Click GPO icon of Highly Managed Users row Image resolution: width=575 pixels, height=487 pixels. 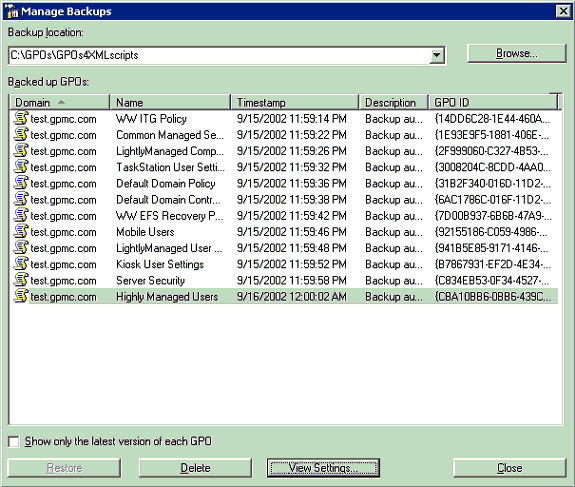[x=21, y=296]
